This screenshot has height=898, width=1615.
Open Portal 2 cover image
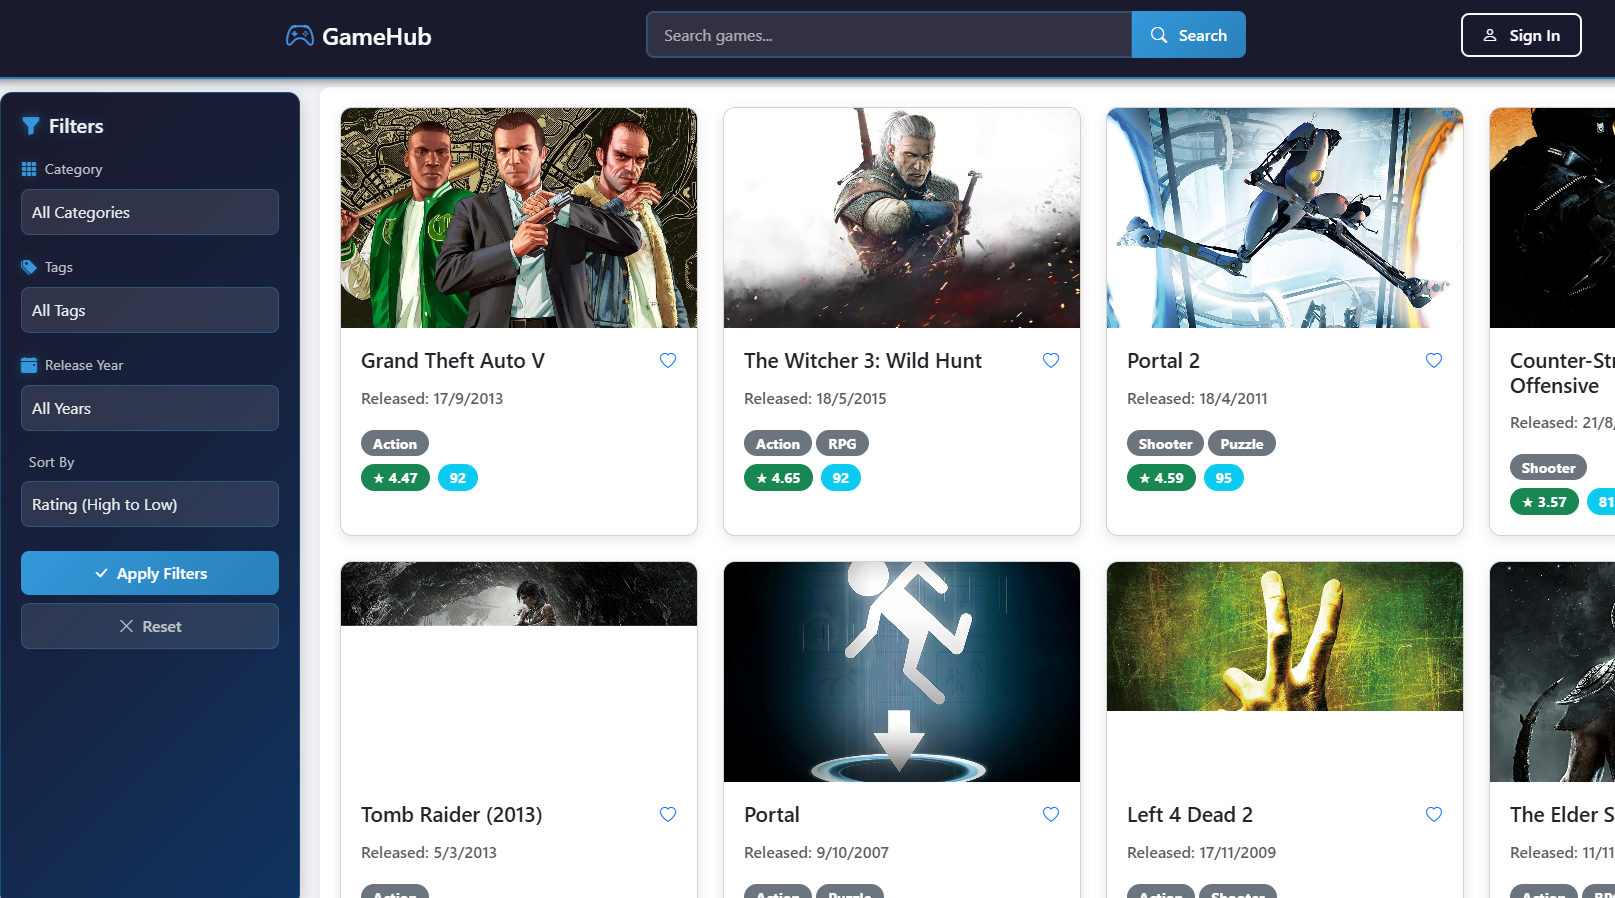click(x=1285, y=218)
